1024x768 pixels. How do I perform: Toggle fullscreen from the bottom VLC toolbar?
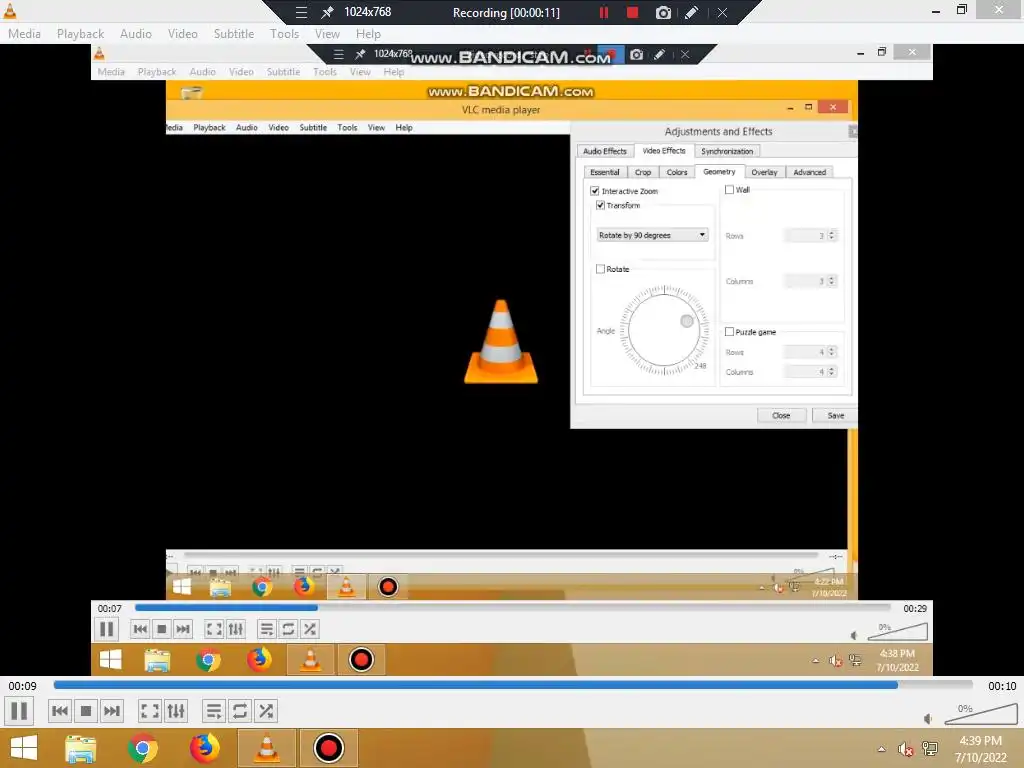(150, 711)
